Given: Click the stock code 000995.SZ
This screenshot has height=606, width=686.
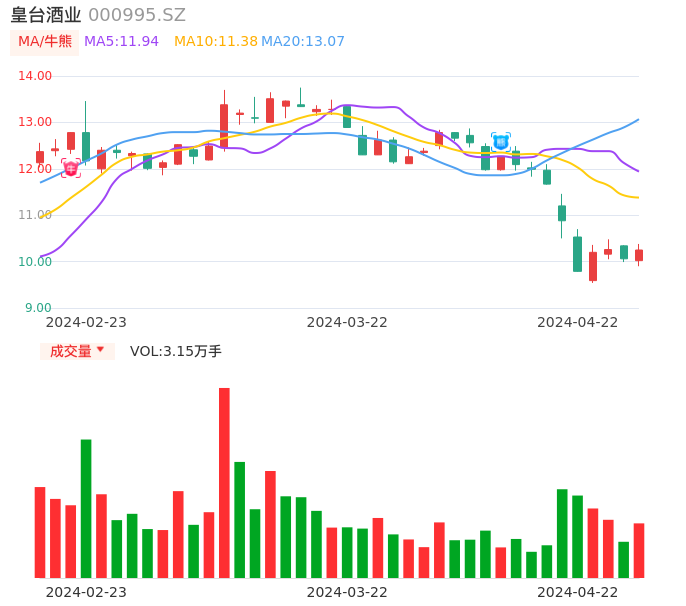Looking at the screenshot, I should tap(137, 15).
